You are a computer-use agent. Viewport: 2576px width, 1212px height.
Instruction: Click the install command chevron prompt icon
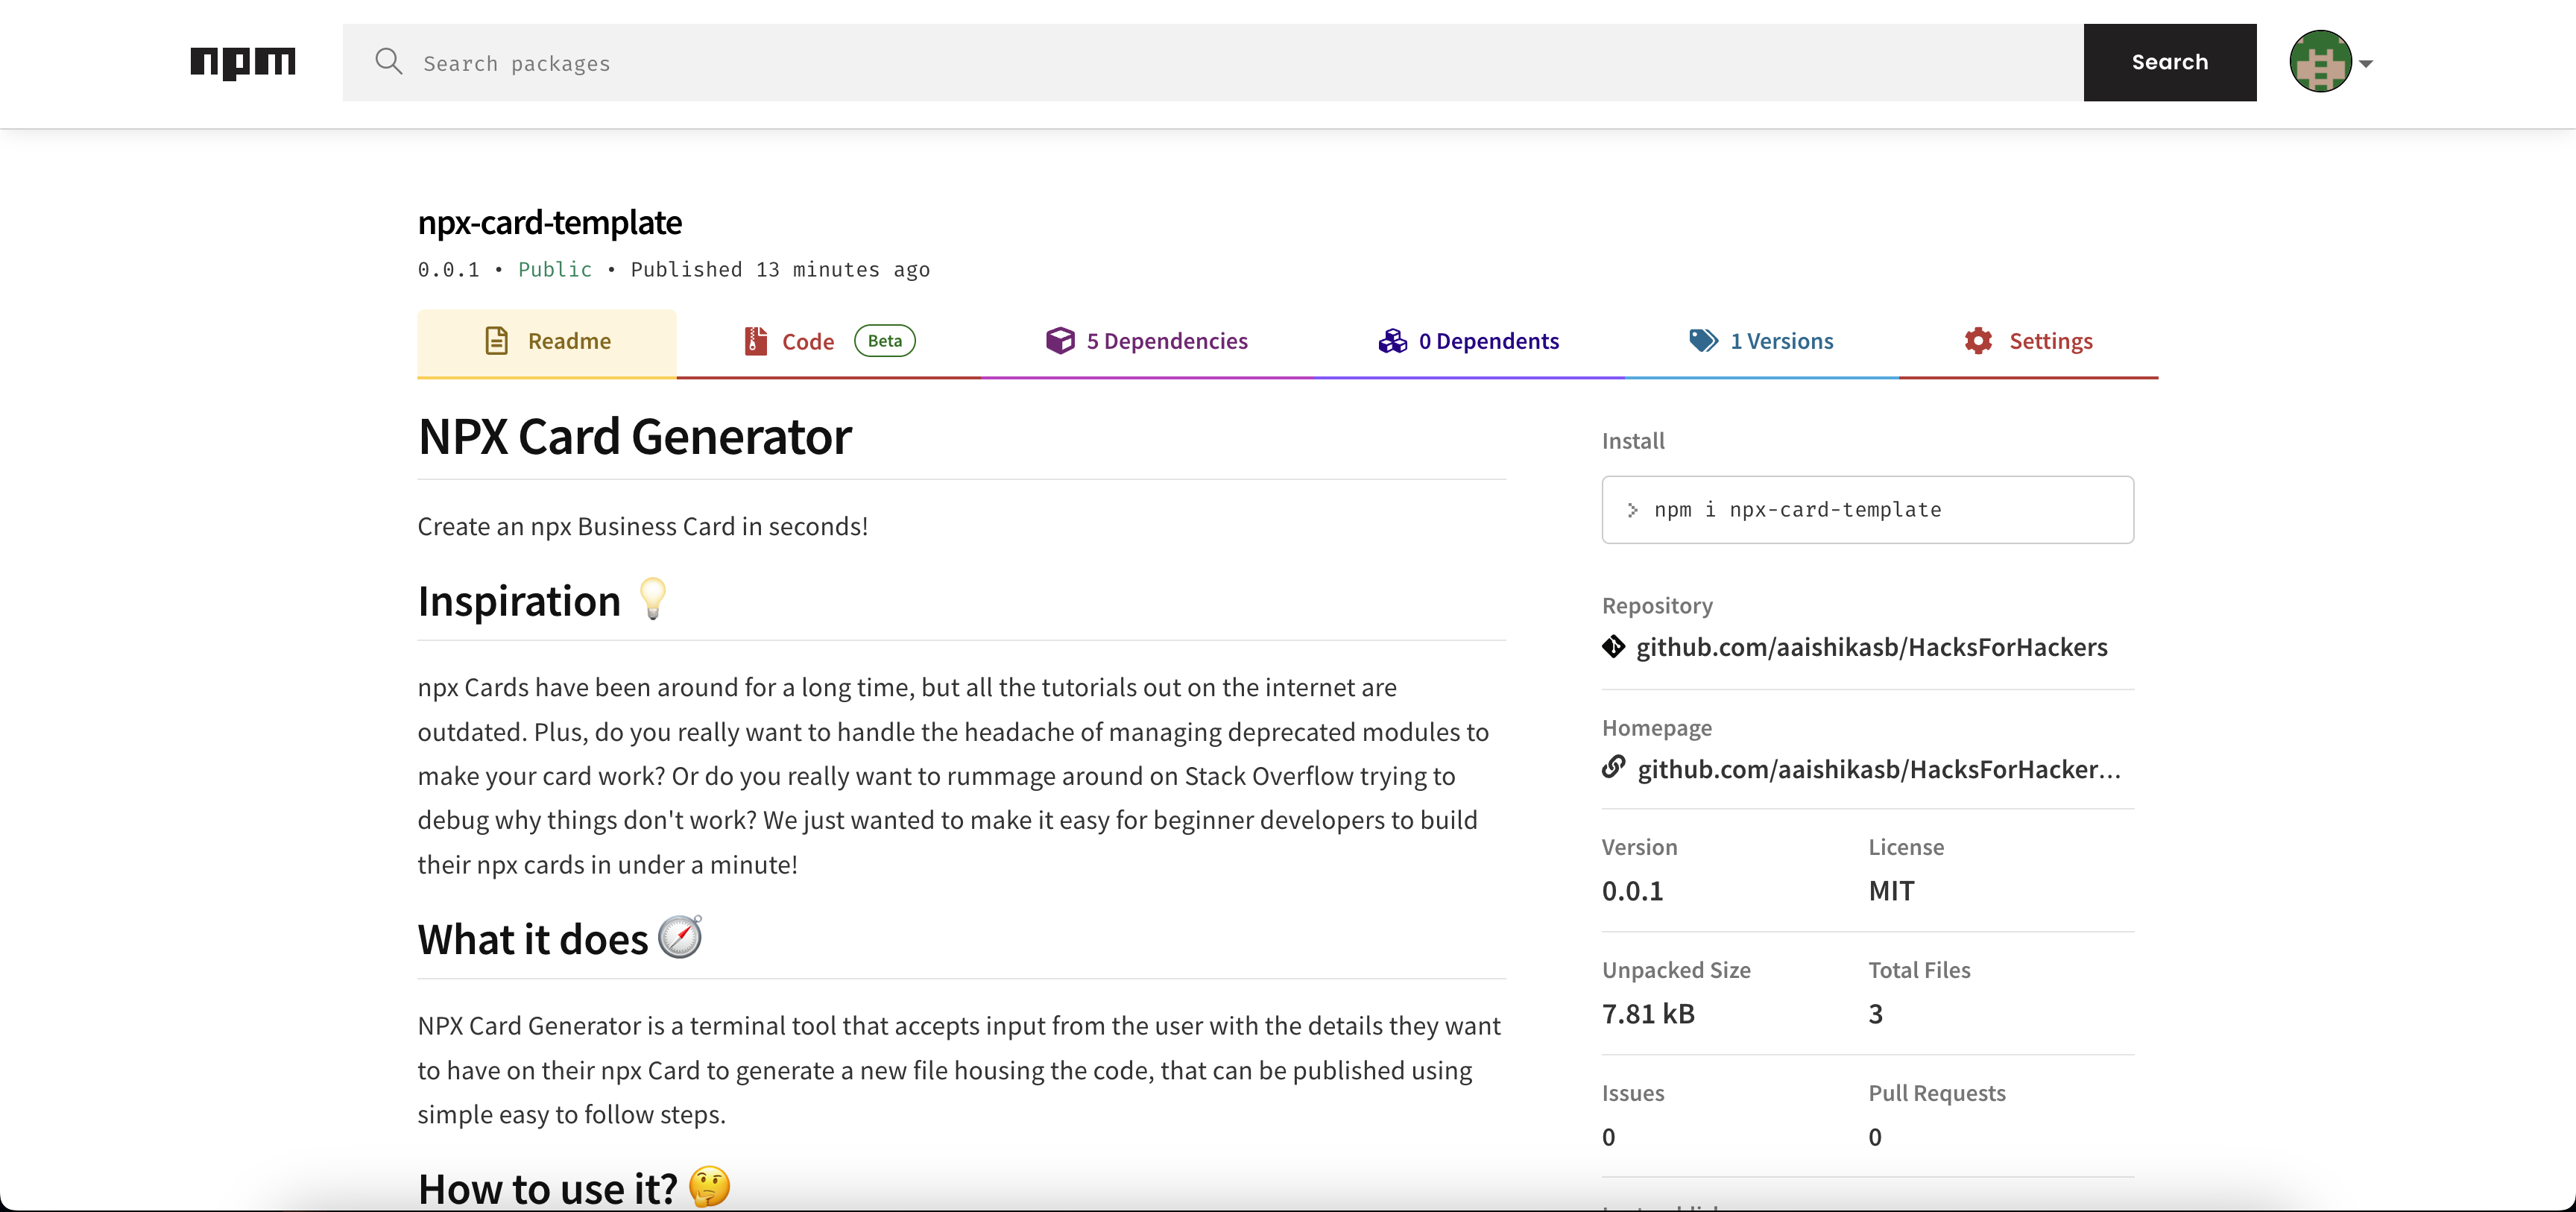coord(1632,510)
